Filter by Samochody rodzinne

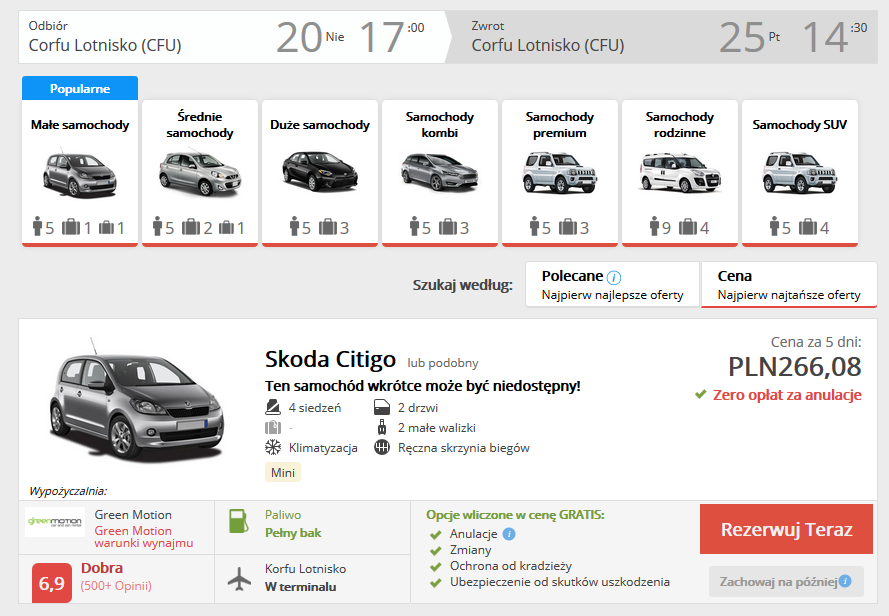click(680, 173)
